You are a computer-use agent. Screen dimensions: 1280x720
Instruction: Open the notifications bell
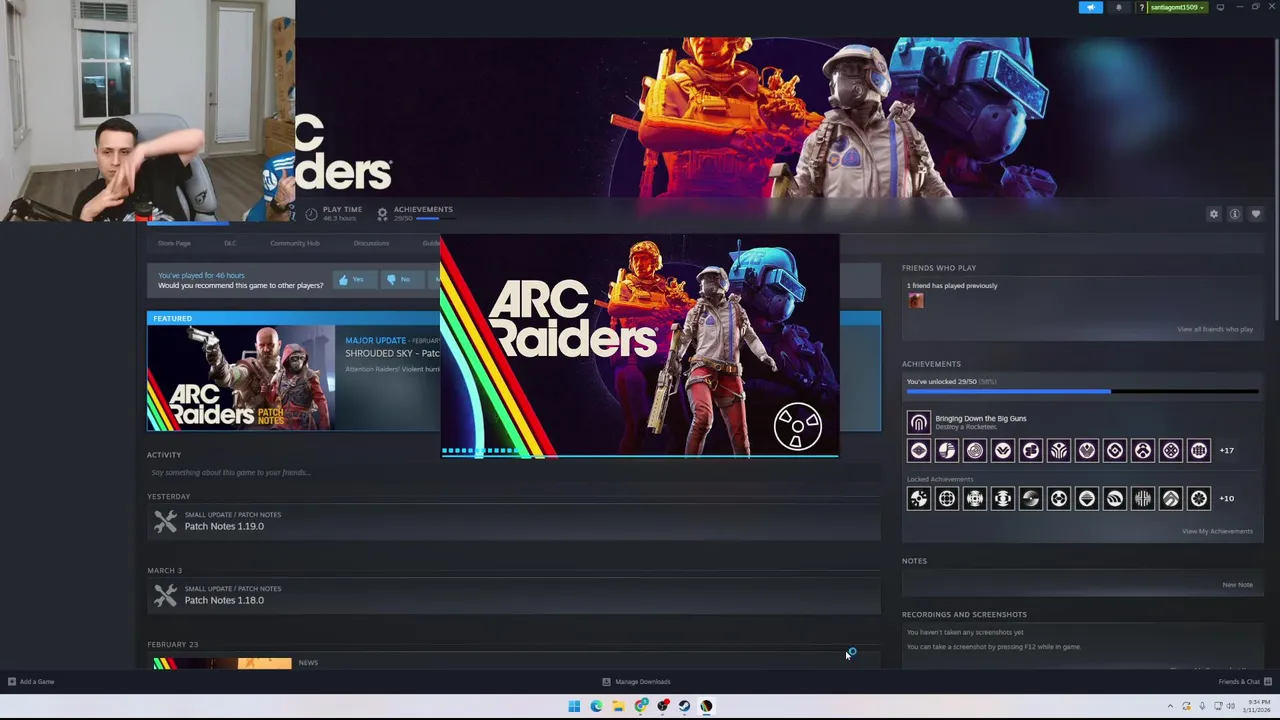pyautogui.click(x=1119, y=7)
